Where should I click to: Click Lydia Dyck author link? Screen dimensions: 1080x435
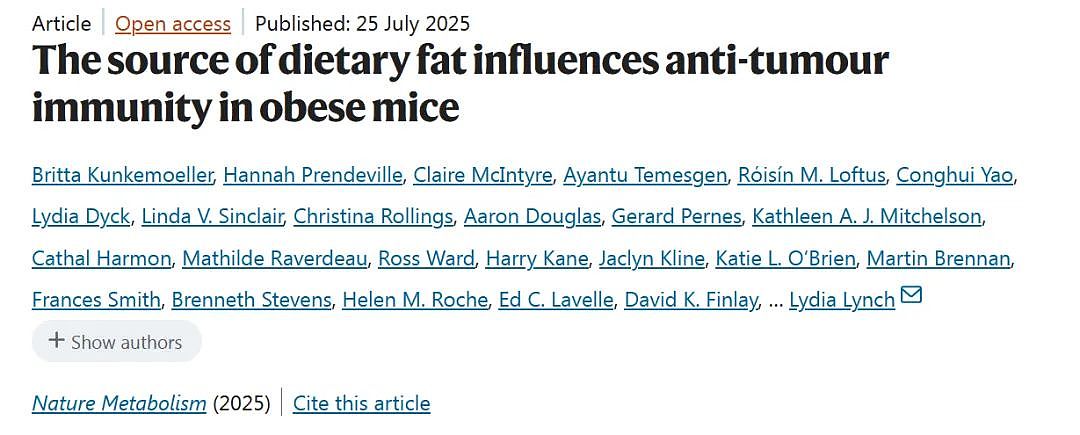click(81, 217)
